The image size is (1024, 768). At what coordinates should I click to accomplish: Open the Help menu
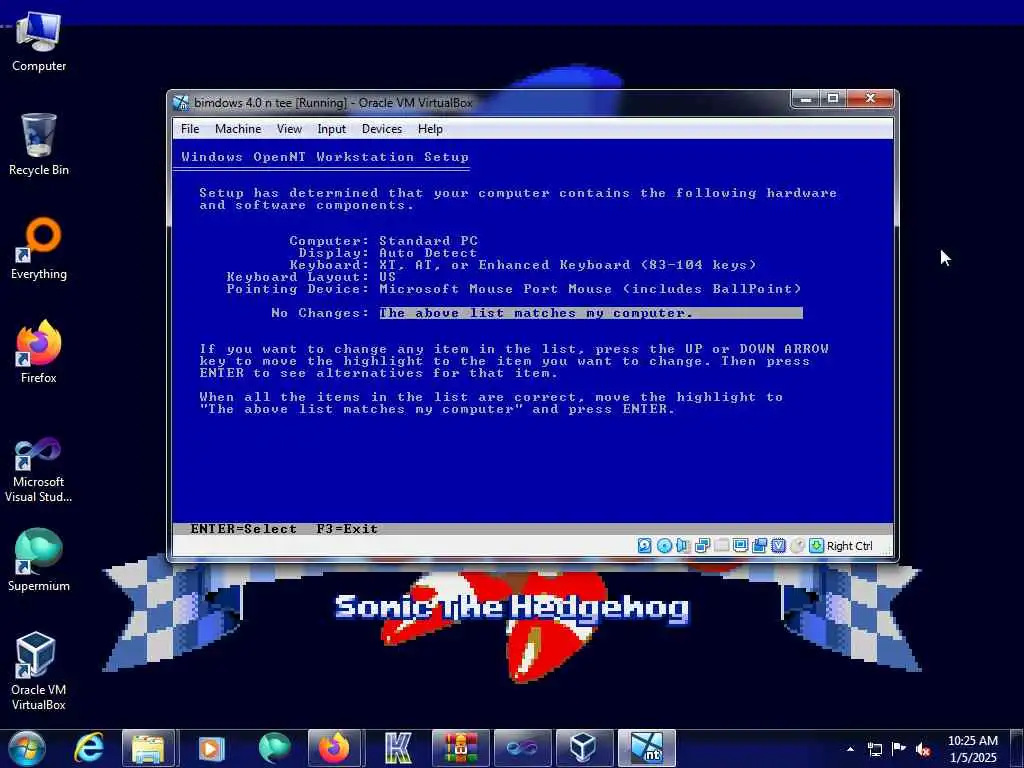430,129
